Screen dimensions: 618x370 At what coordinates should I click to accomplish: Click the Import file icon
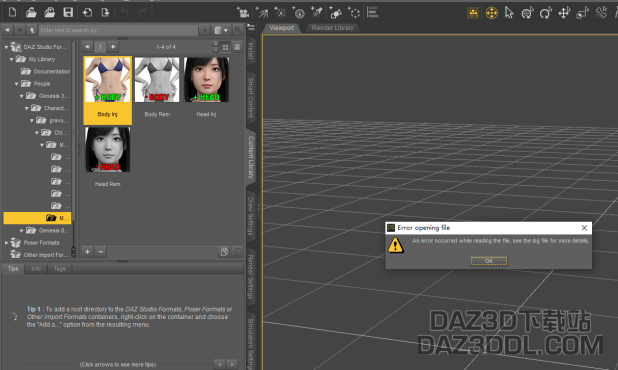point(87,13)
